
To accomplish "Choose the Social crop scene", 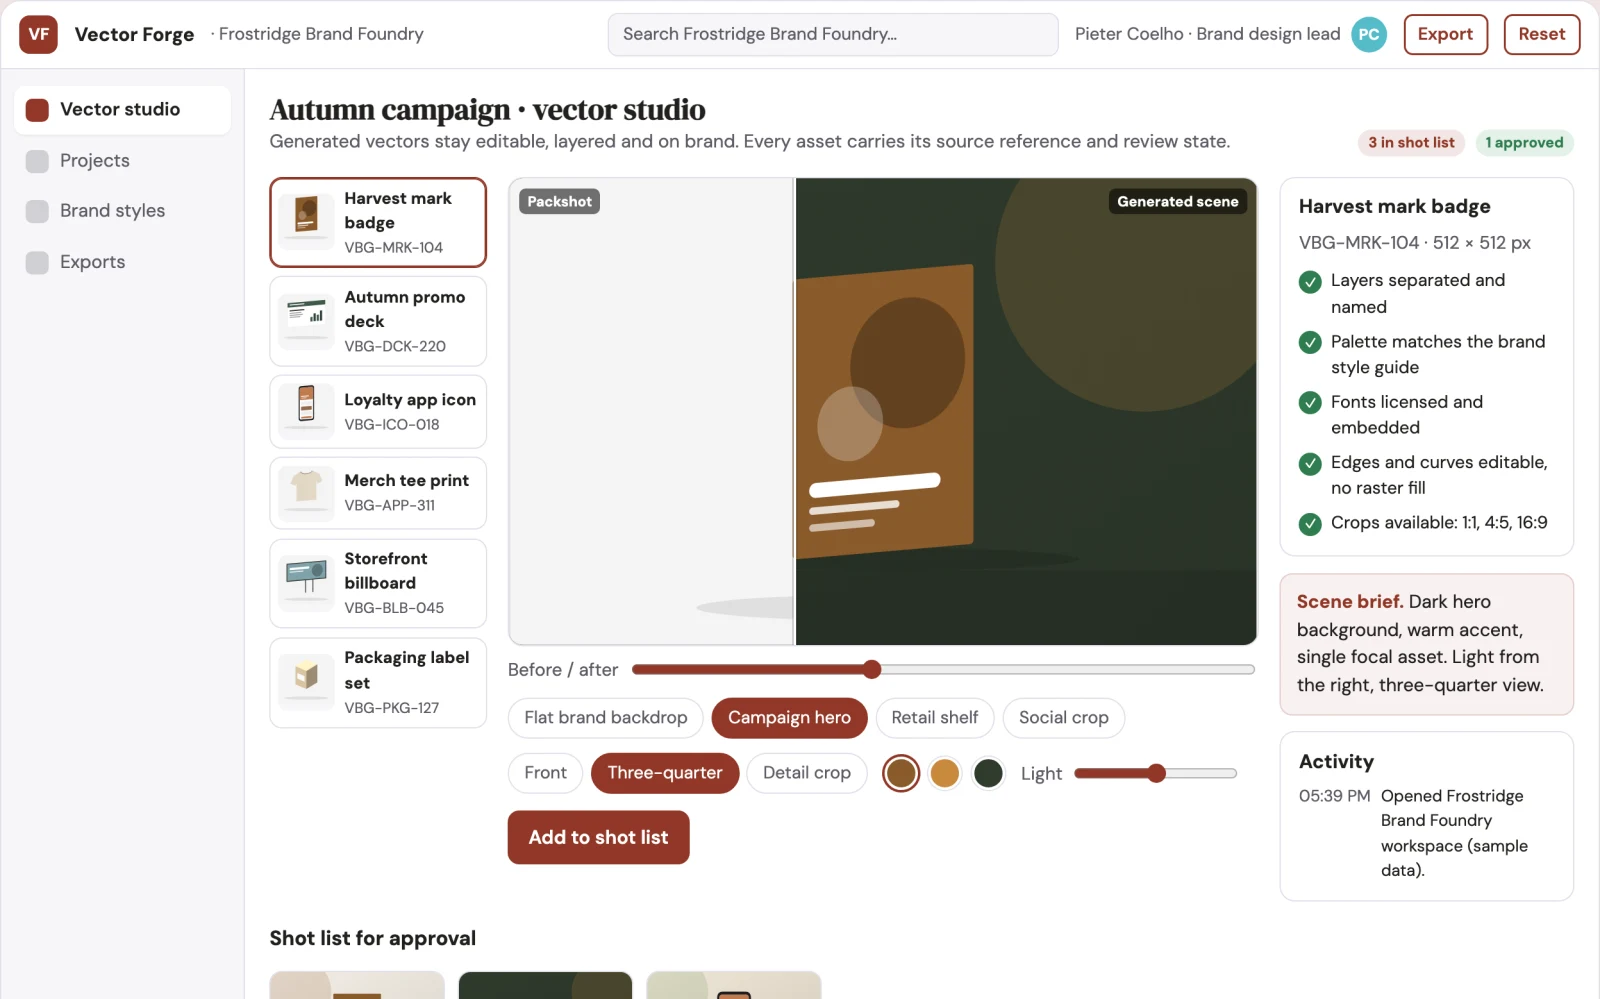I will [1063, 718].
